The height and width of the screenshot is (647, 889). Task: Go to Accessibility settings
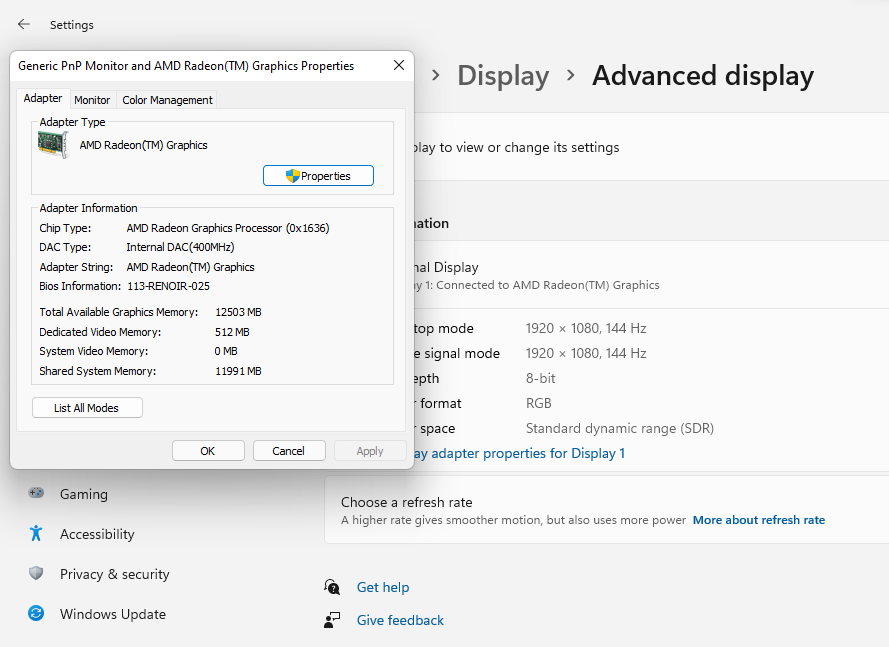[x=97, y=534]
